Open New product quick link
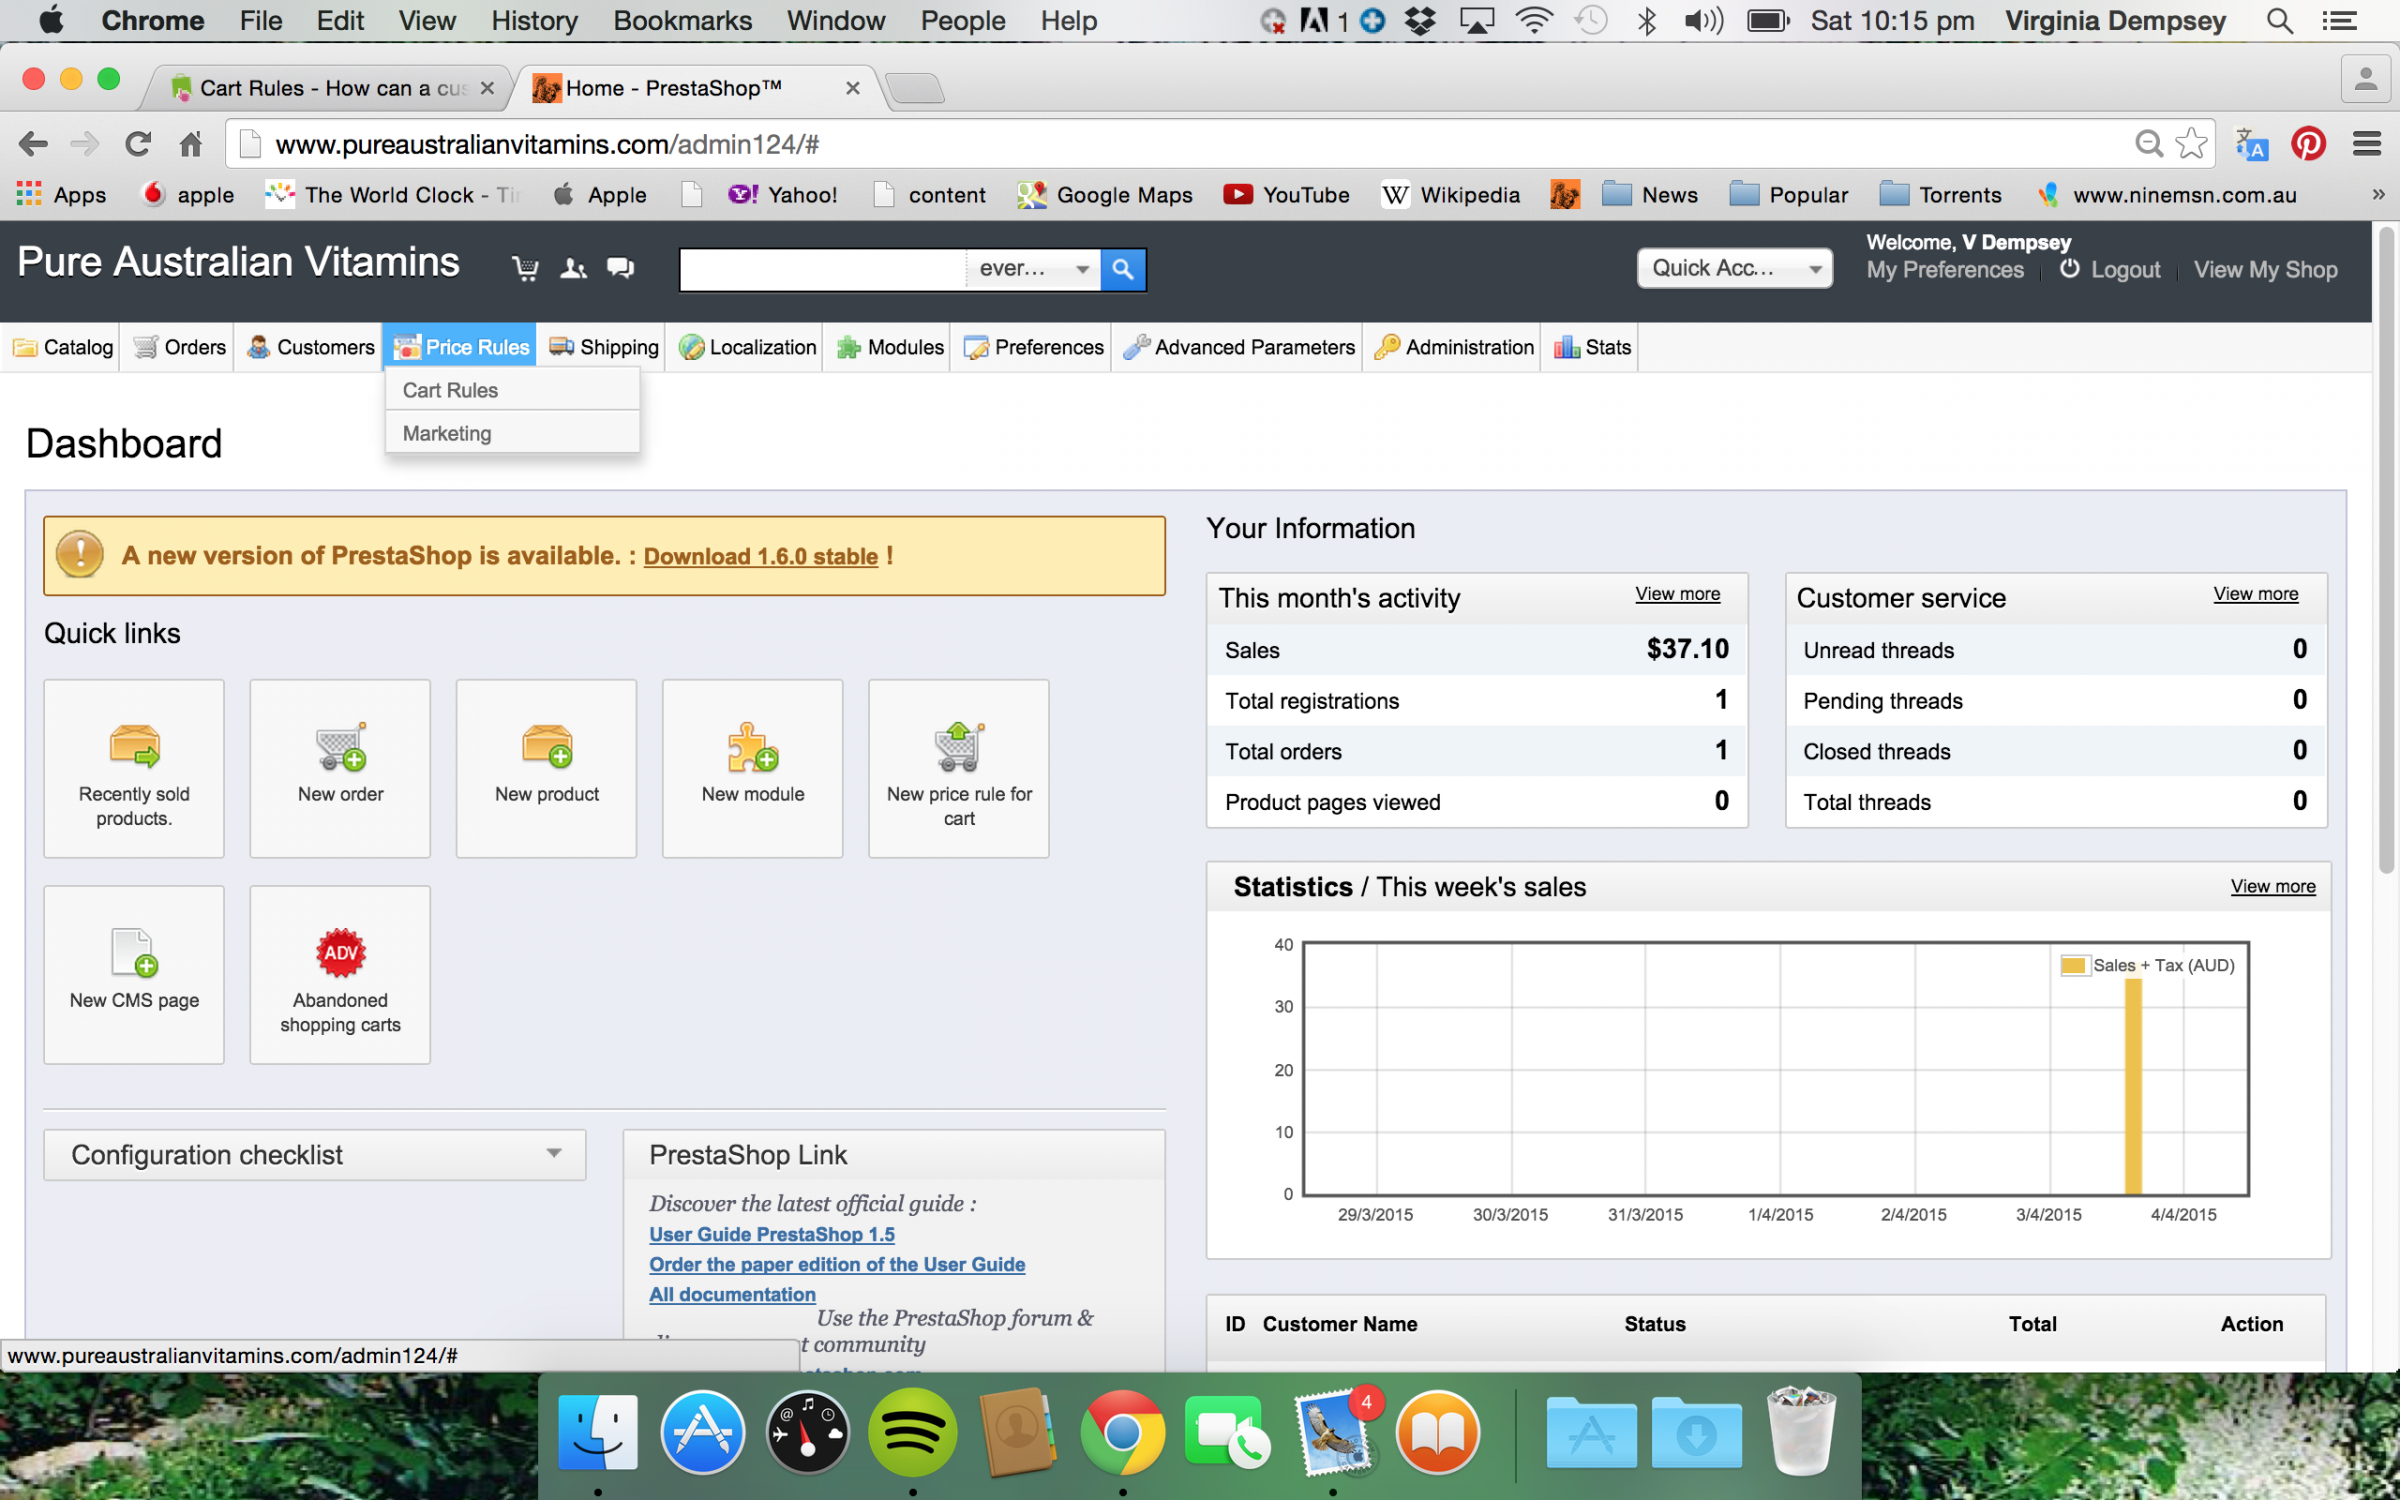Image resolution: width=2400 pixels, height=1500 pixels. [x=547, y=768]
